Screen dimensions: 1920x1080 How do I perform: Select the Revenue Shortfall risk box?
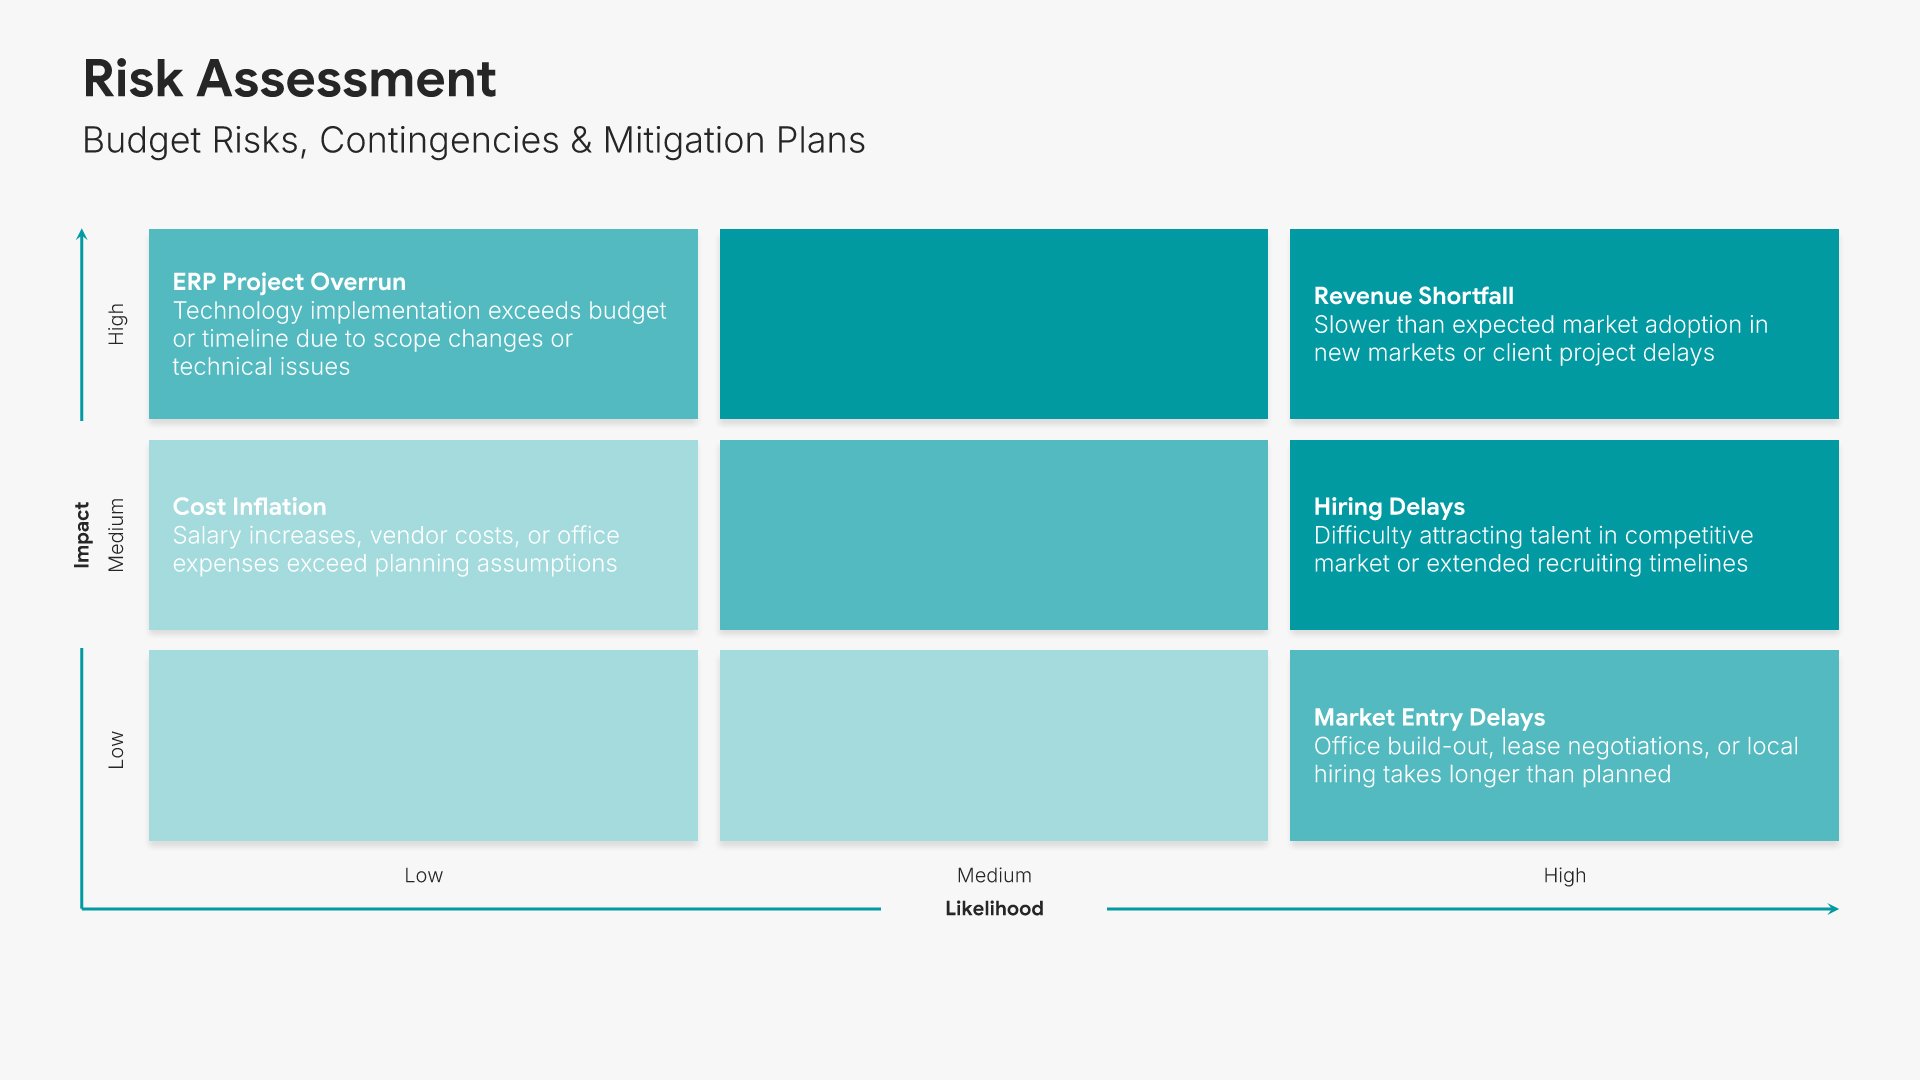(x=1563, y=324)
